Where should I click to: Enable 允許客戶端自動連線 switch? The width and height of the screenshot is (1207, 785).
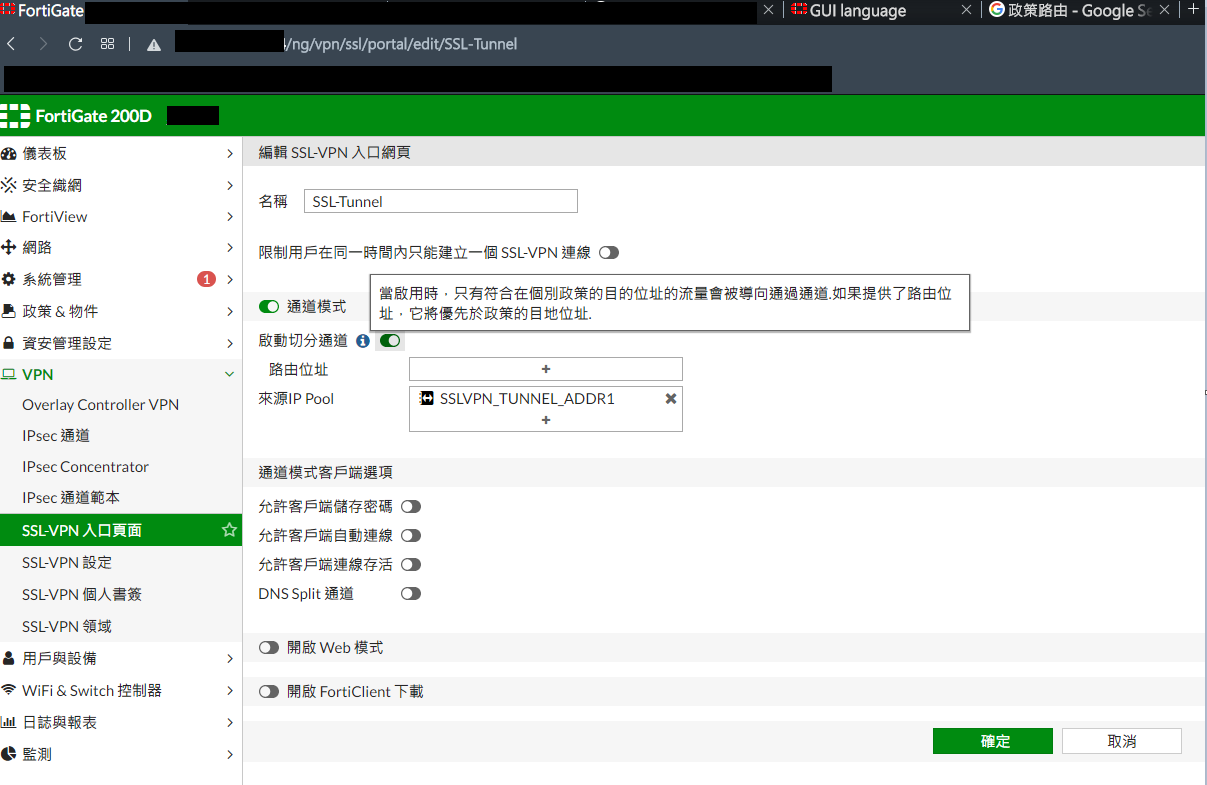411,536
